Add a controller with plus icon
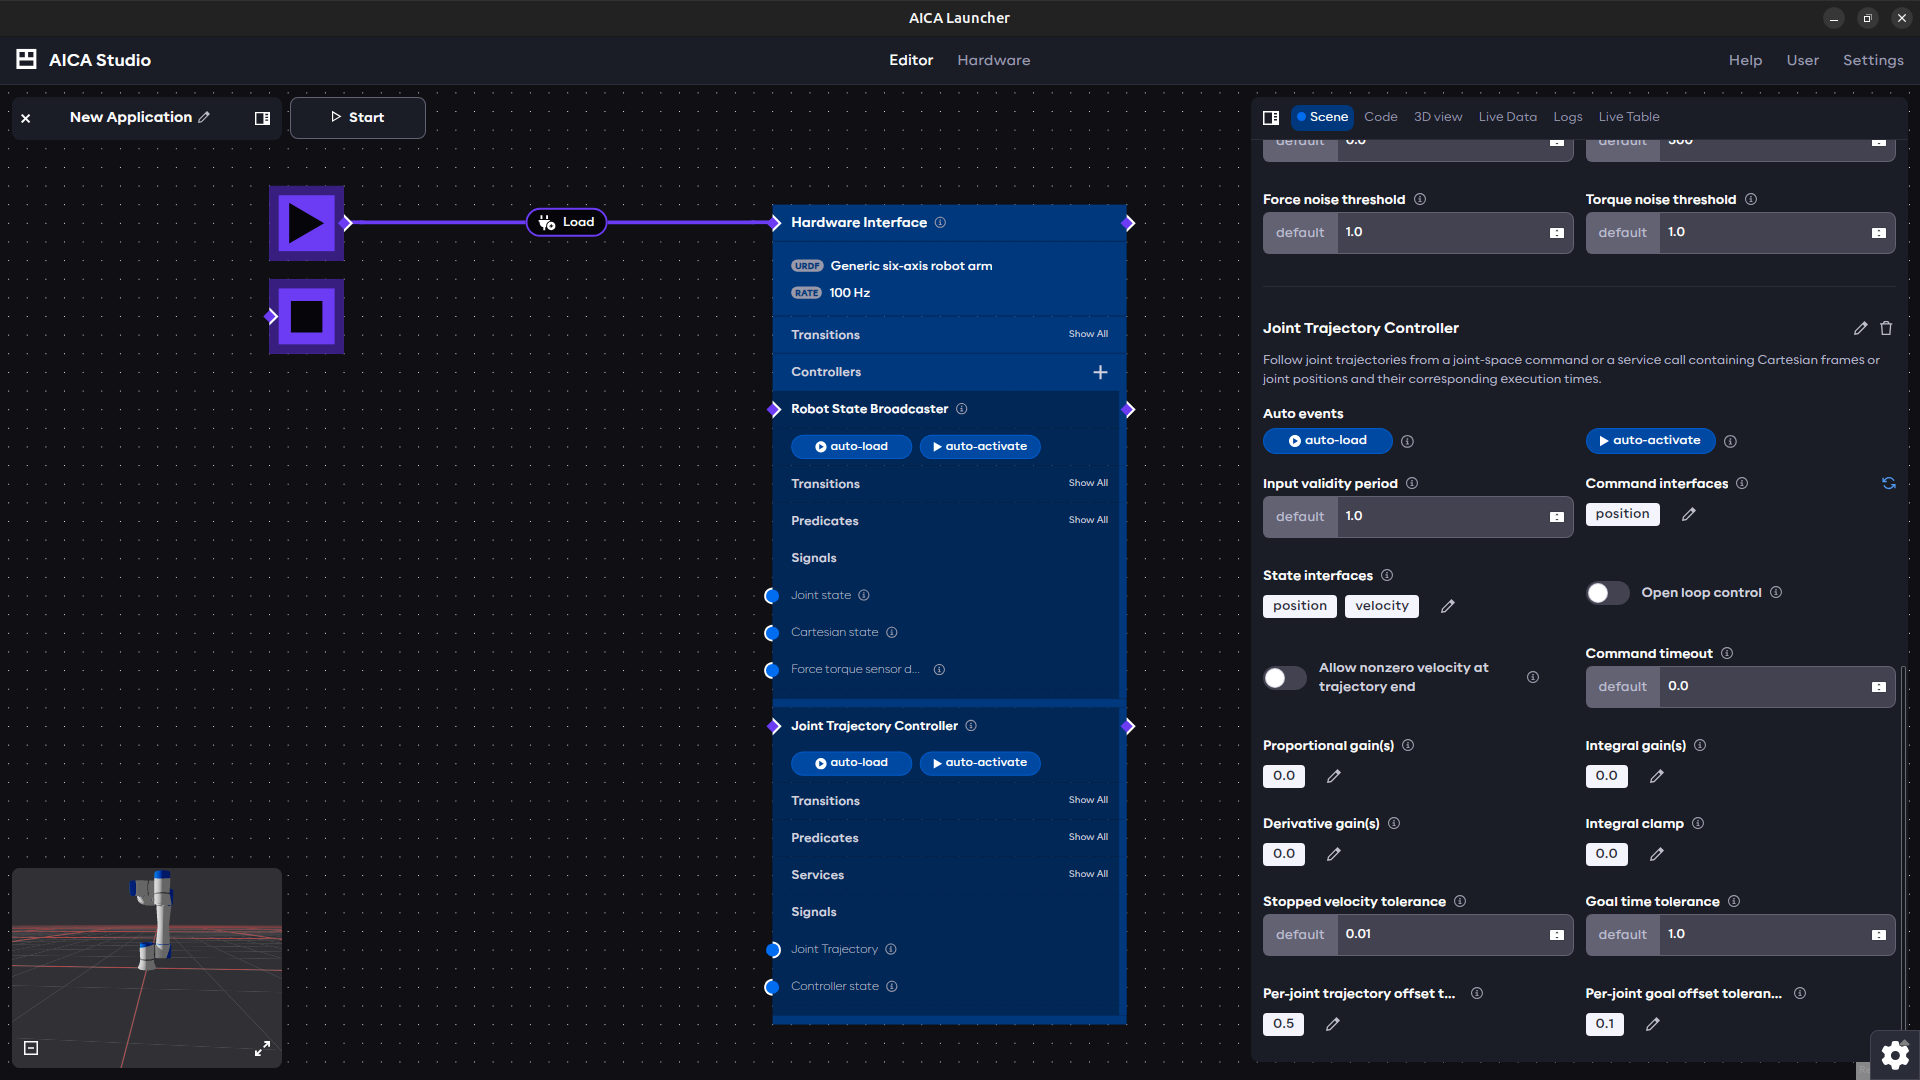Viewport: 1920px width, 1080px height. click(x=1100, y=372)
